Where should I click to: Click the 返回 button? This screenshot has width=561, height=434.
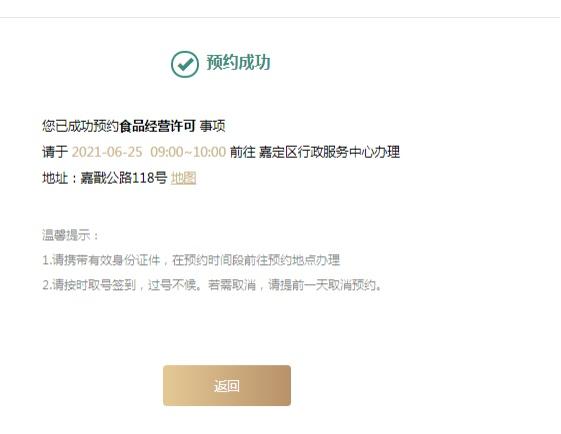click(227, 385)
